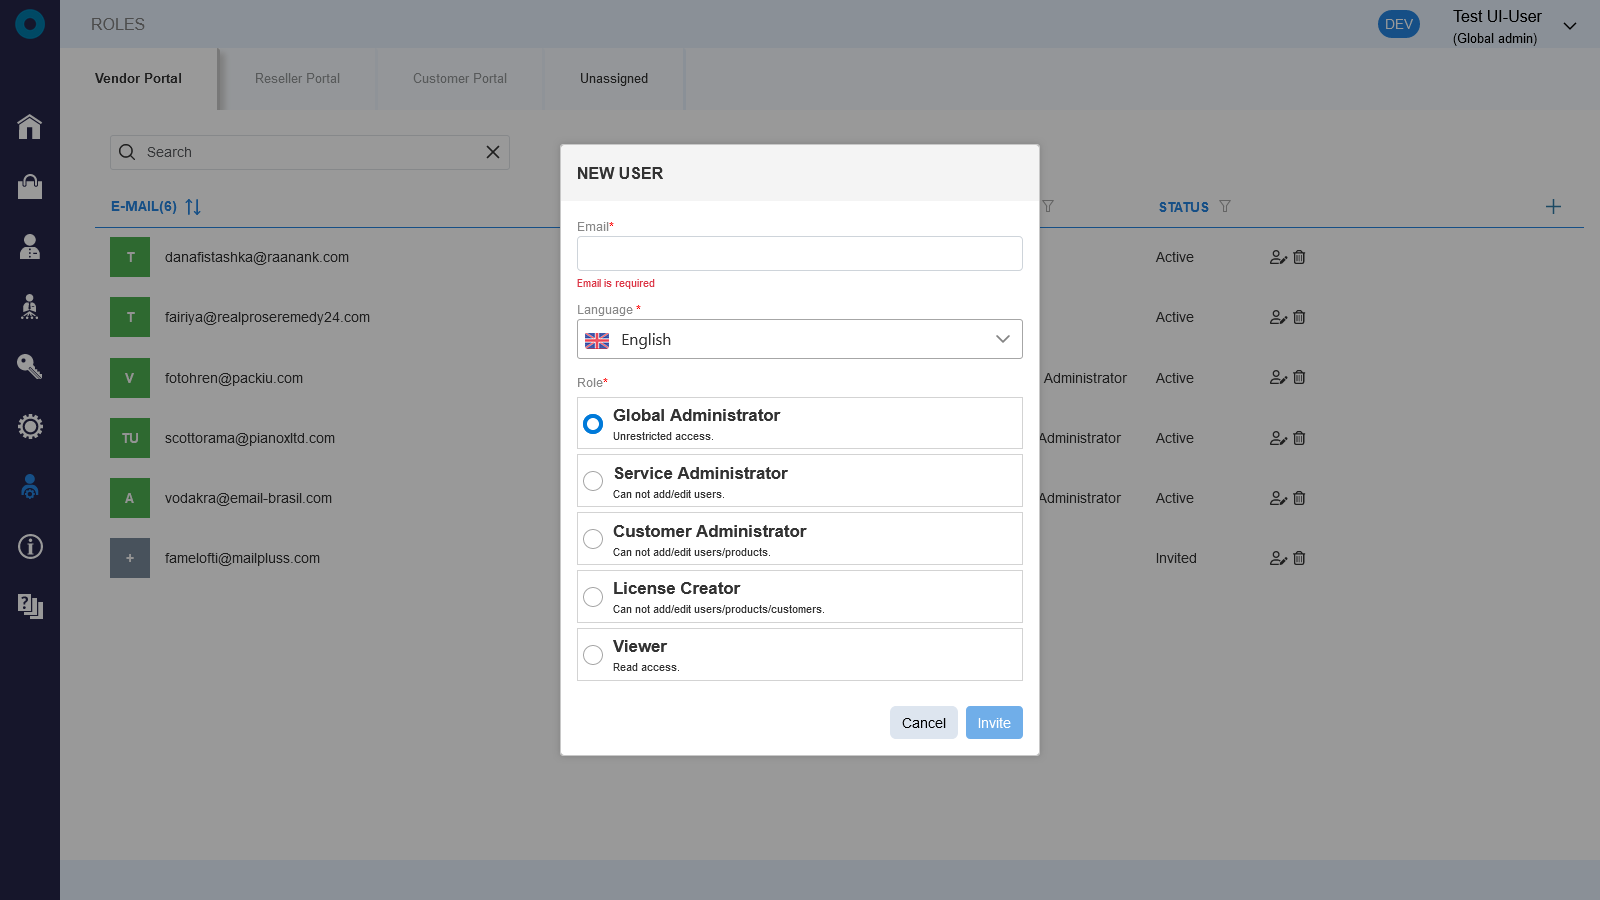Open the Help pages icon at sidebar bottom
This screenshot has width=1600, height=900.
click(30, 607)
